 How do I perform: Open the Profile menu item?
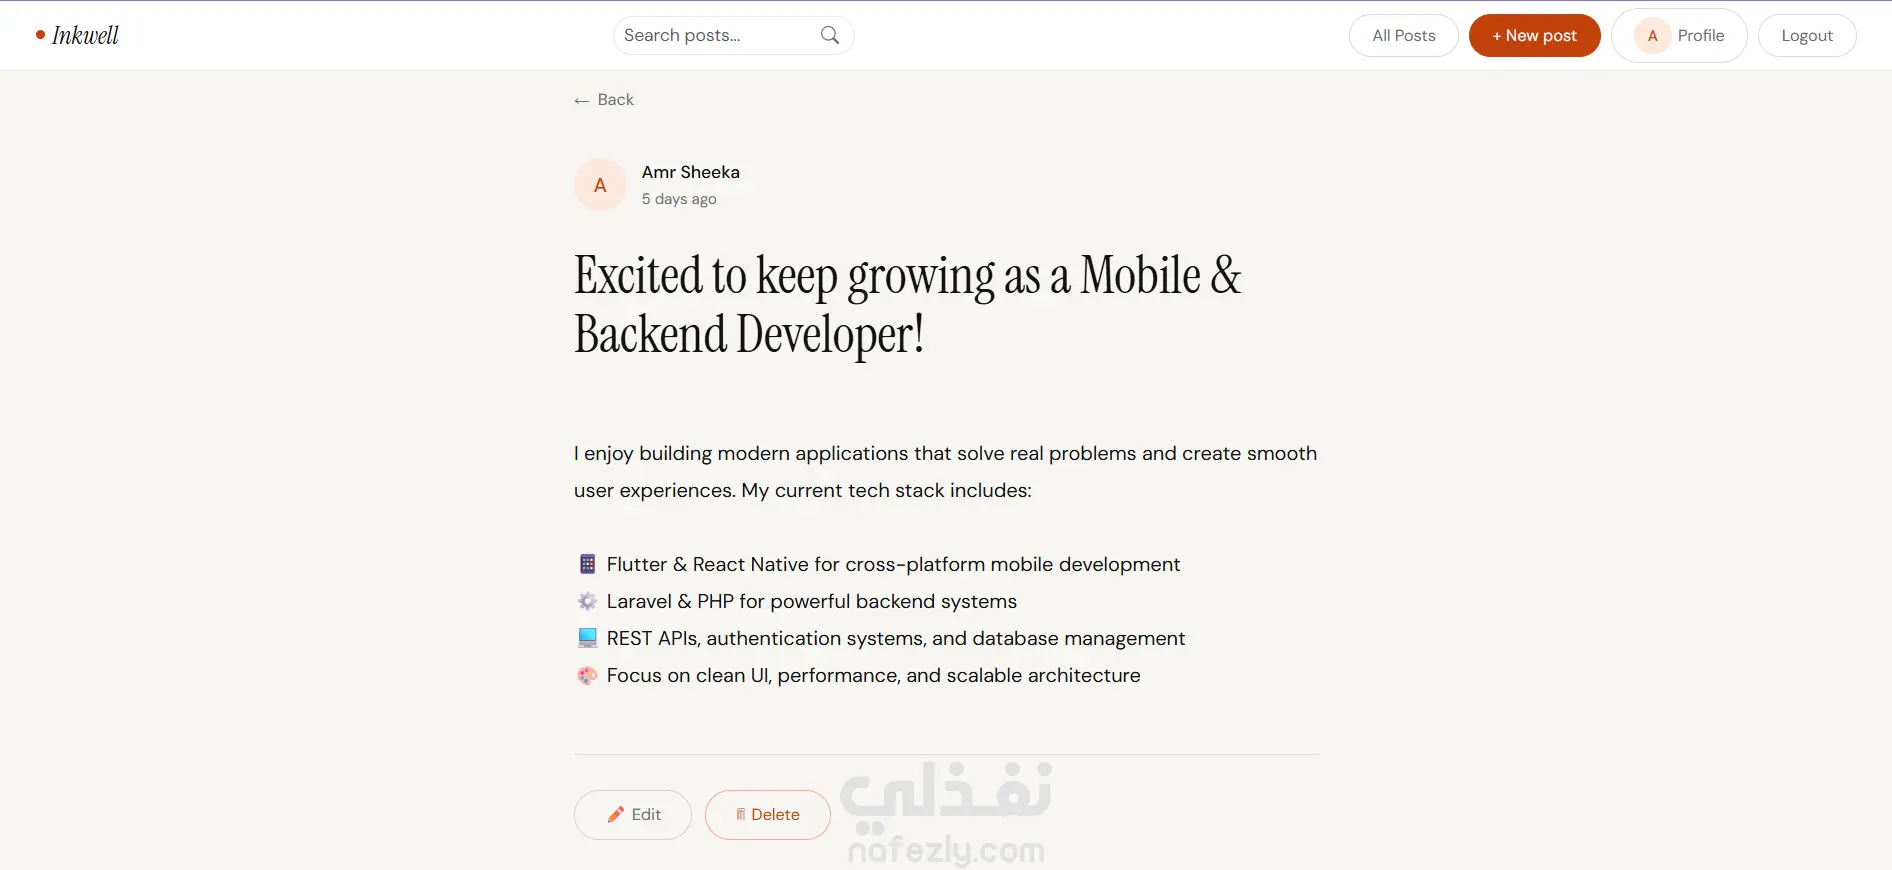[1679, 36]
